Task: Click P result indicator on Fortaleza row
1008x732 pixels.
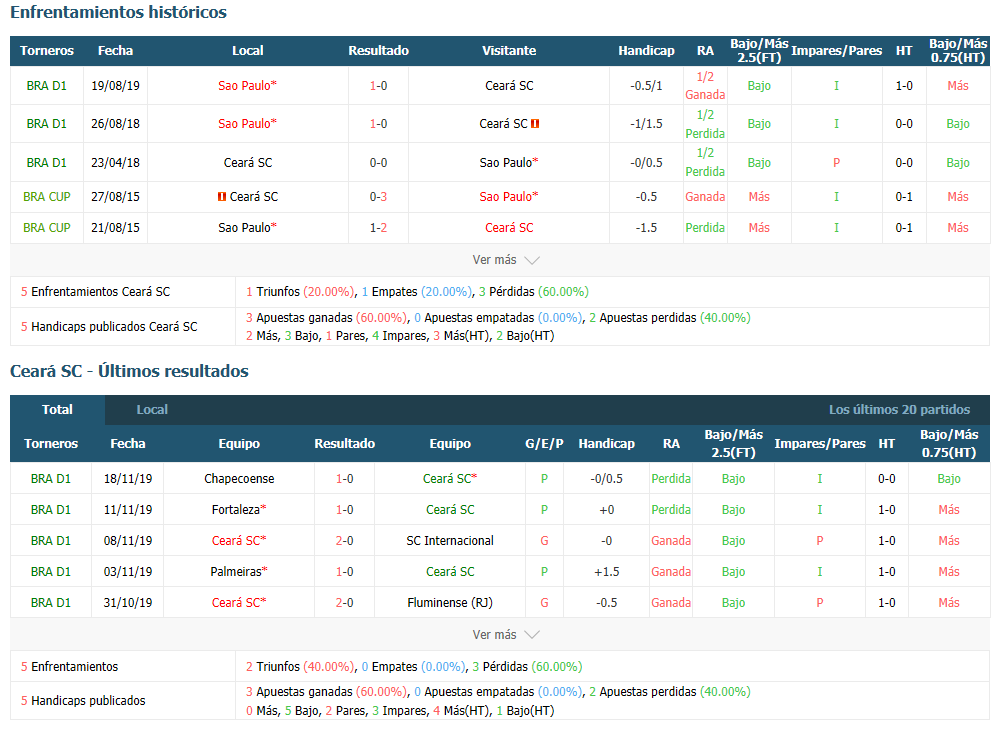Action: pyautogui.click(x=544, y=510)
